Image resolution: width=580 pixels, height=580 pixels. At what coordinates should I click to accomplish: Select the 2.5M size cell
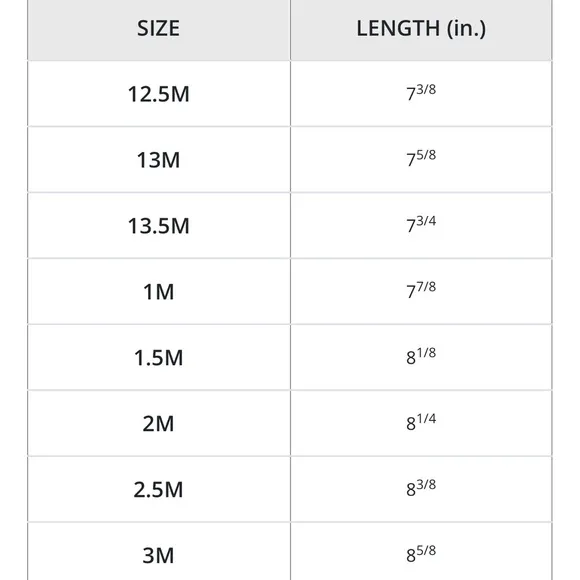[159, 489]
